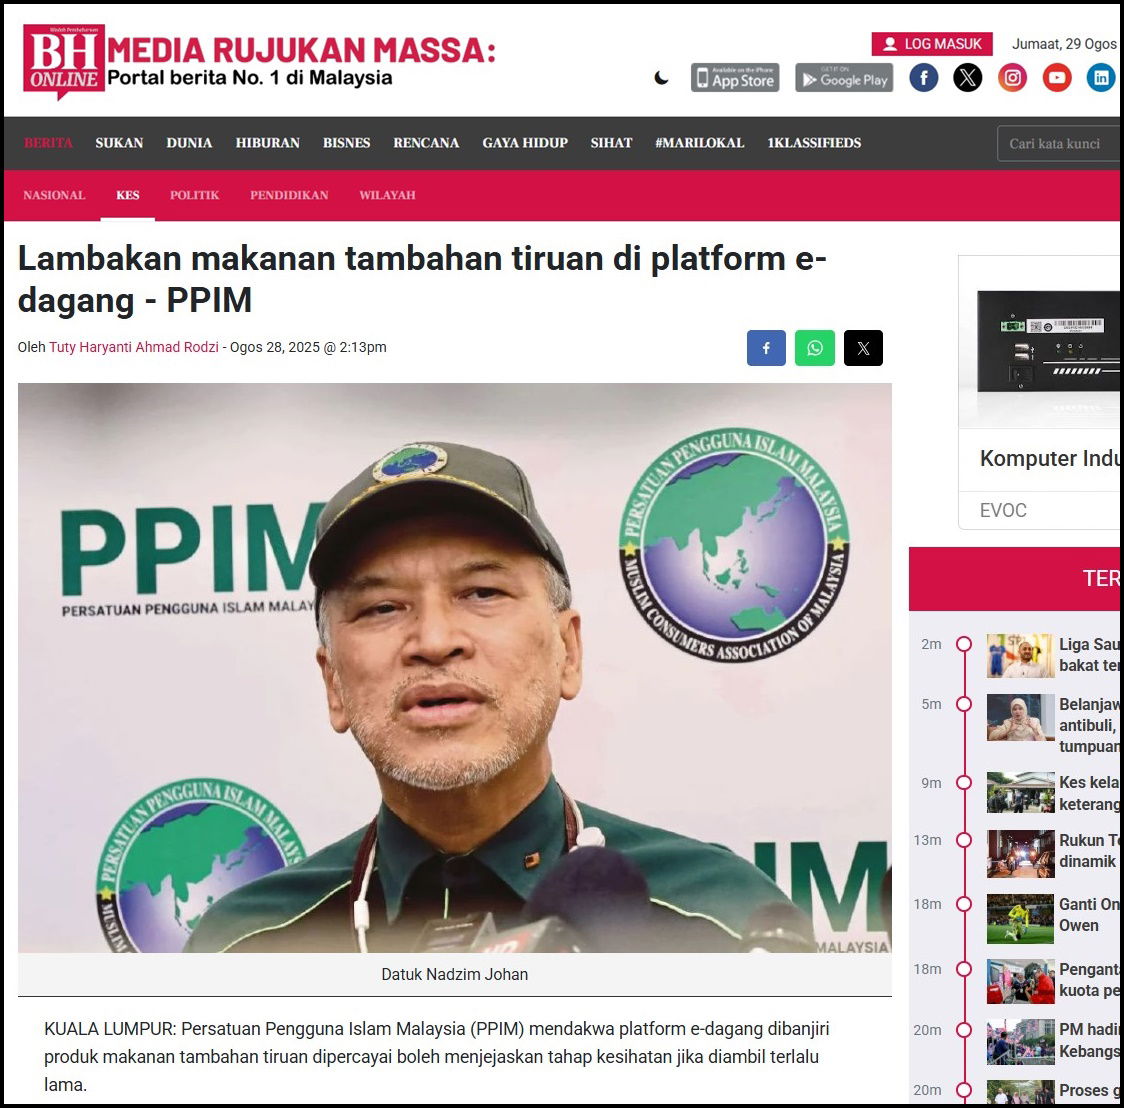
Task: Visit BH Facebook page icon in header
Action: pyautogui.click(x=923, y=77)
